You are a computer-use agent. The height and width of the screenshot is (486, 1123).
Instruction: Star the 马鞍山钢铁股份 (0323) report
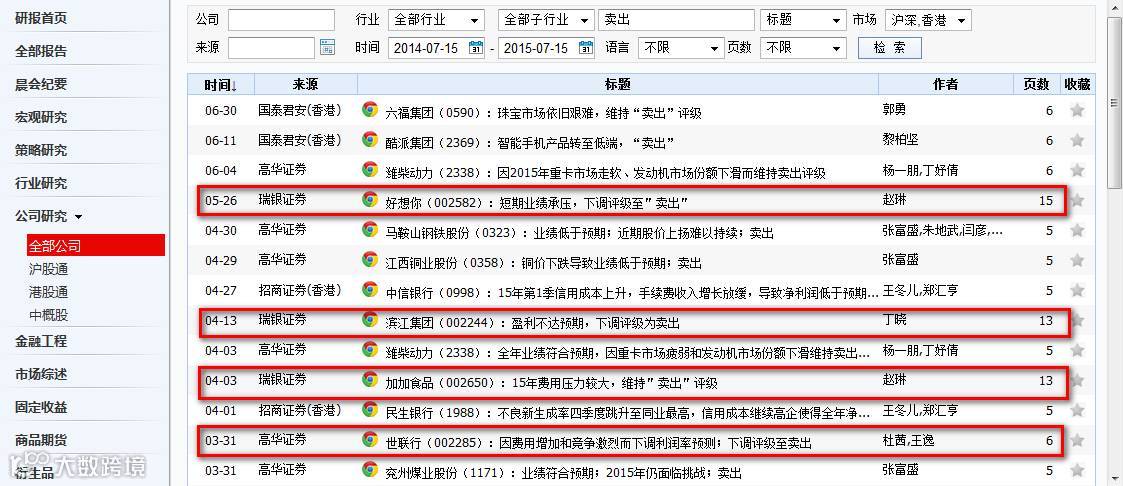1076,231
